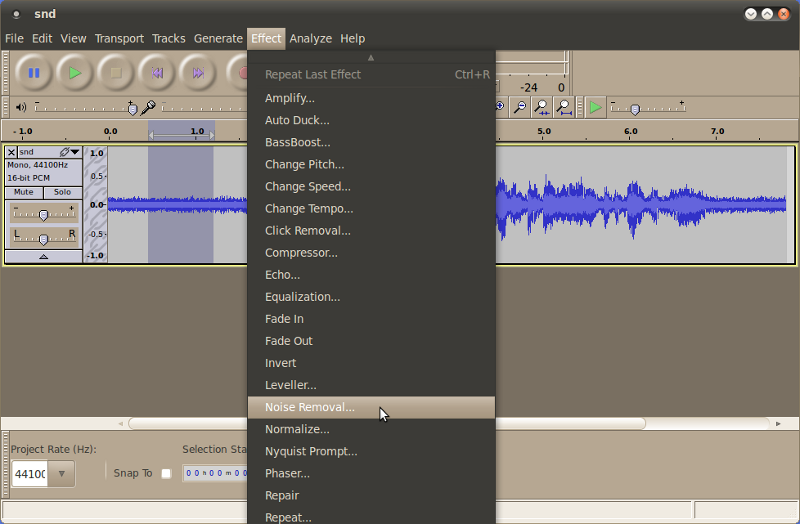Choose BassBoost... effect
800x524 pixels.
coord(371,142)
